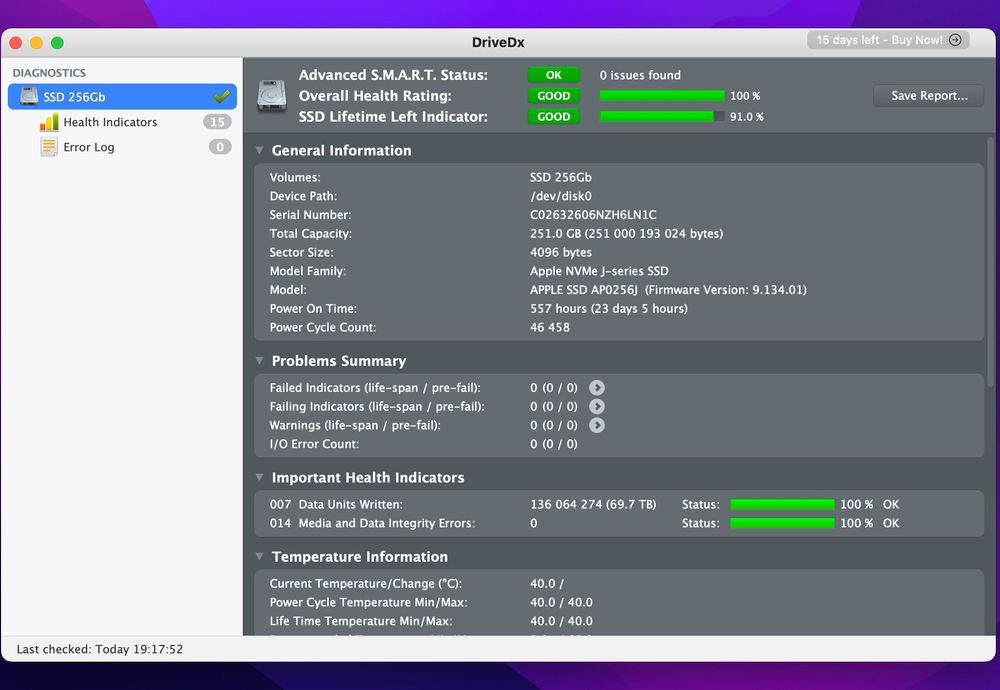Screen dimensions: 1000x690
Task: Collapse the Problems Summary section
Action: [x=260, y=361]
